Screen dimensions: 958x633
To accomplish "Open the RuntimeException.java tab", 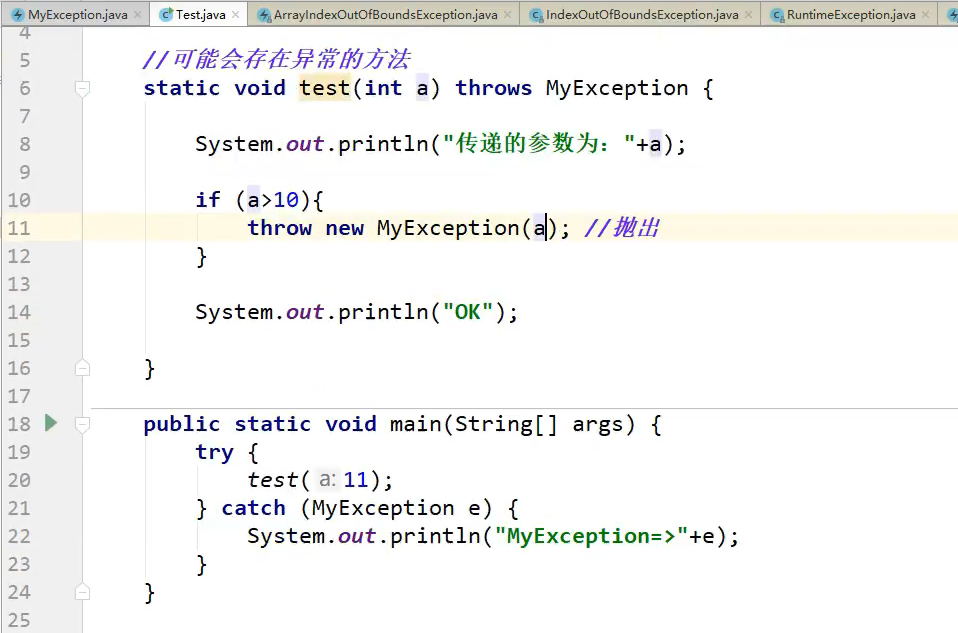I will point(851,15).
